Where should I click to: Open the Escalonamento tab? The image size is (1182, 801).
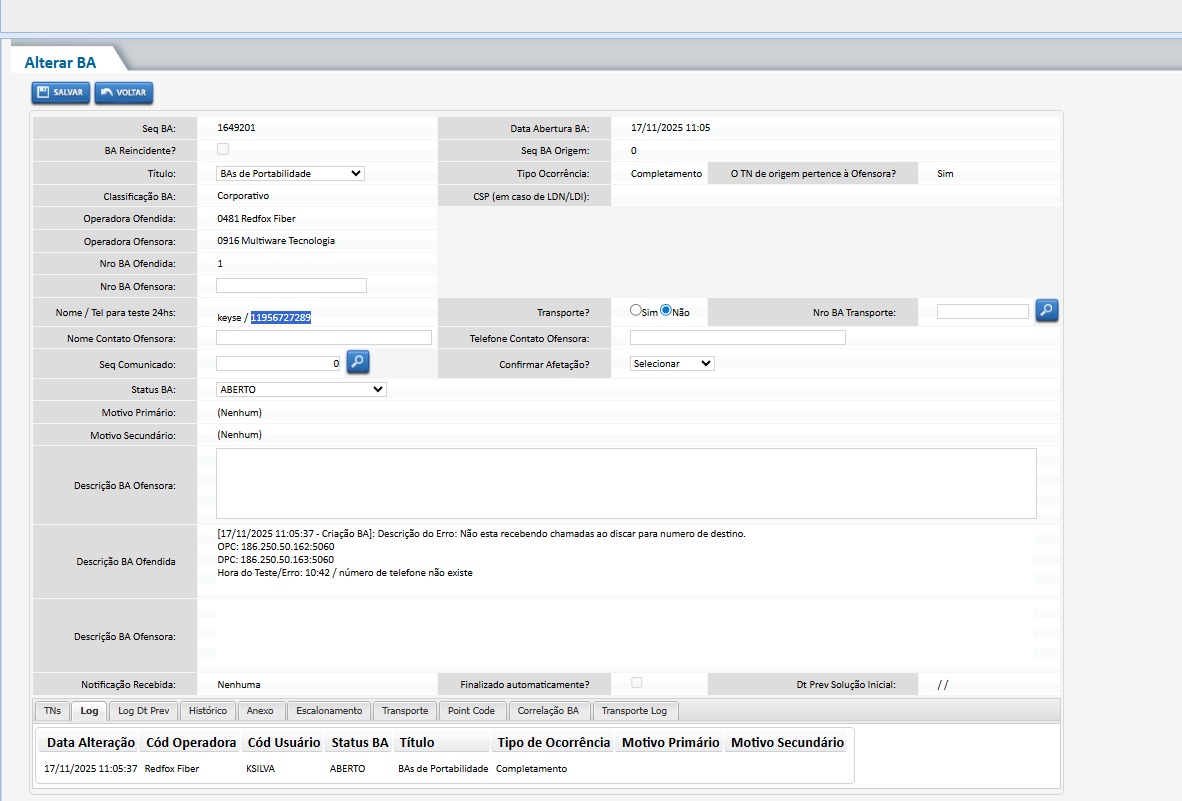pos(329,711)
